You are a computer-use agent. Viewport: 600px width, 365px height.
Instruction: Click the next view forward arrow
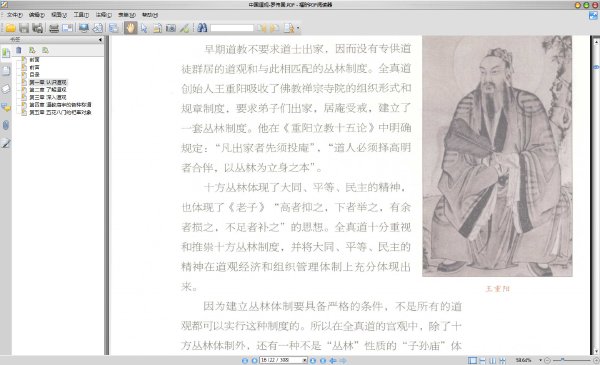click(x=343, y=360)
